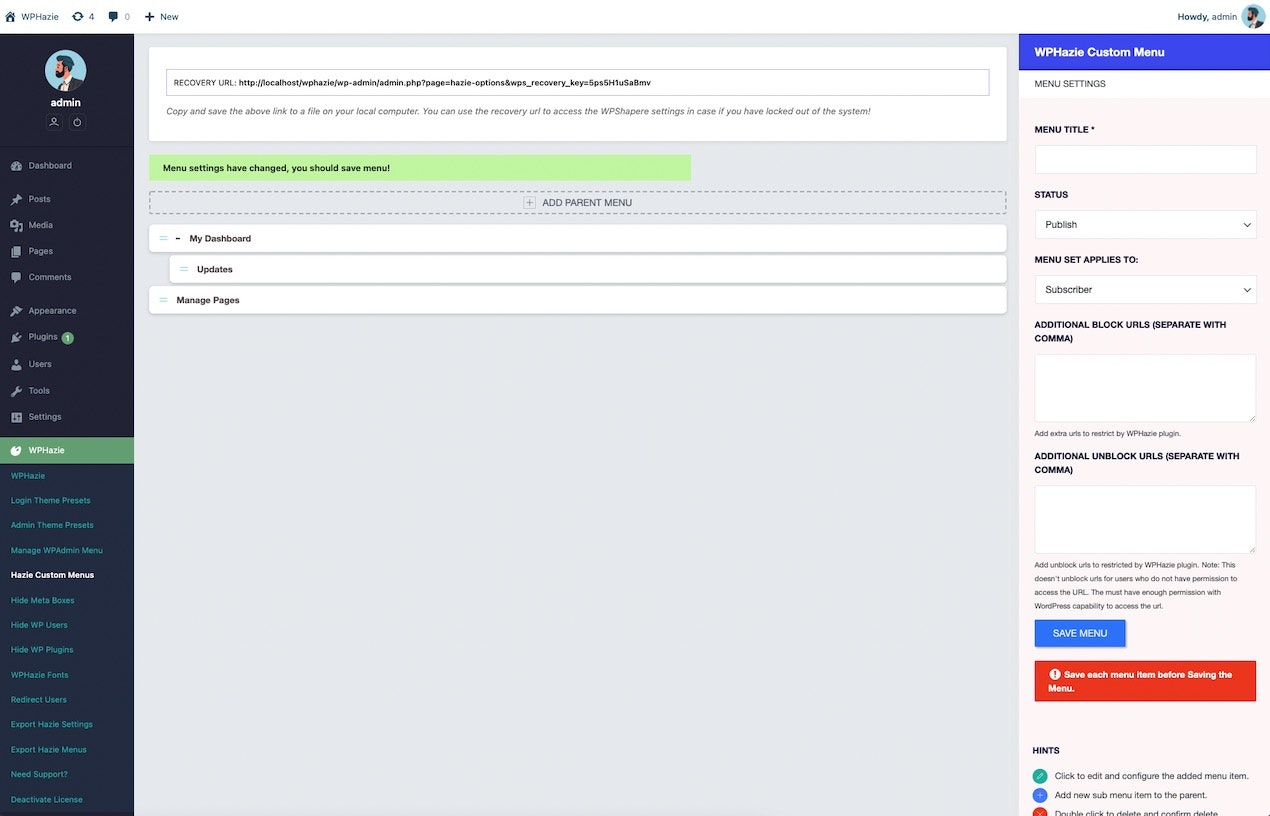Click the Comments bubble icon in sidebar
Viewport: 1270px width, 816px height.
pos(16,278)
